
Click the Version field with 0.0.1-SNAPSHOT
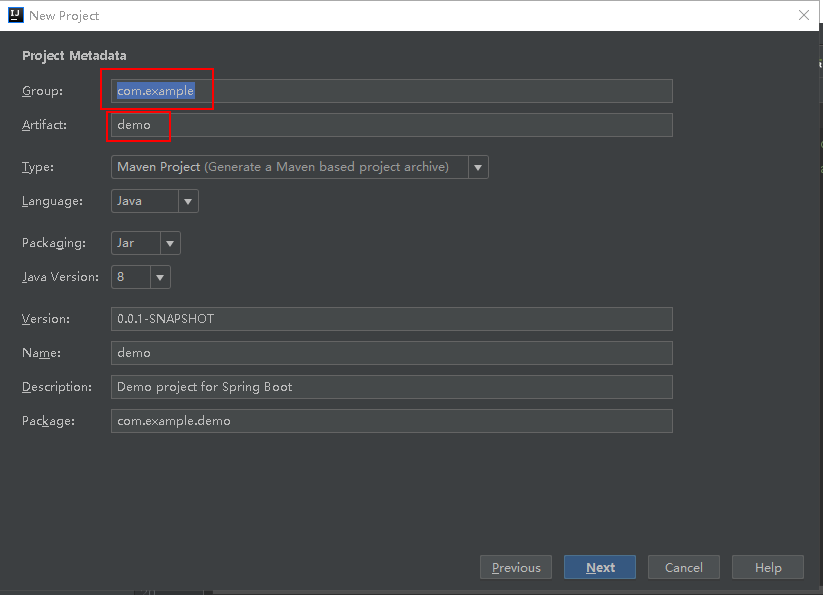[391, 319]
